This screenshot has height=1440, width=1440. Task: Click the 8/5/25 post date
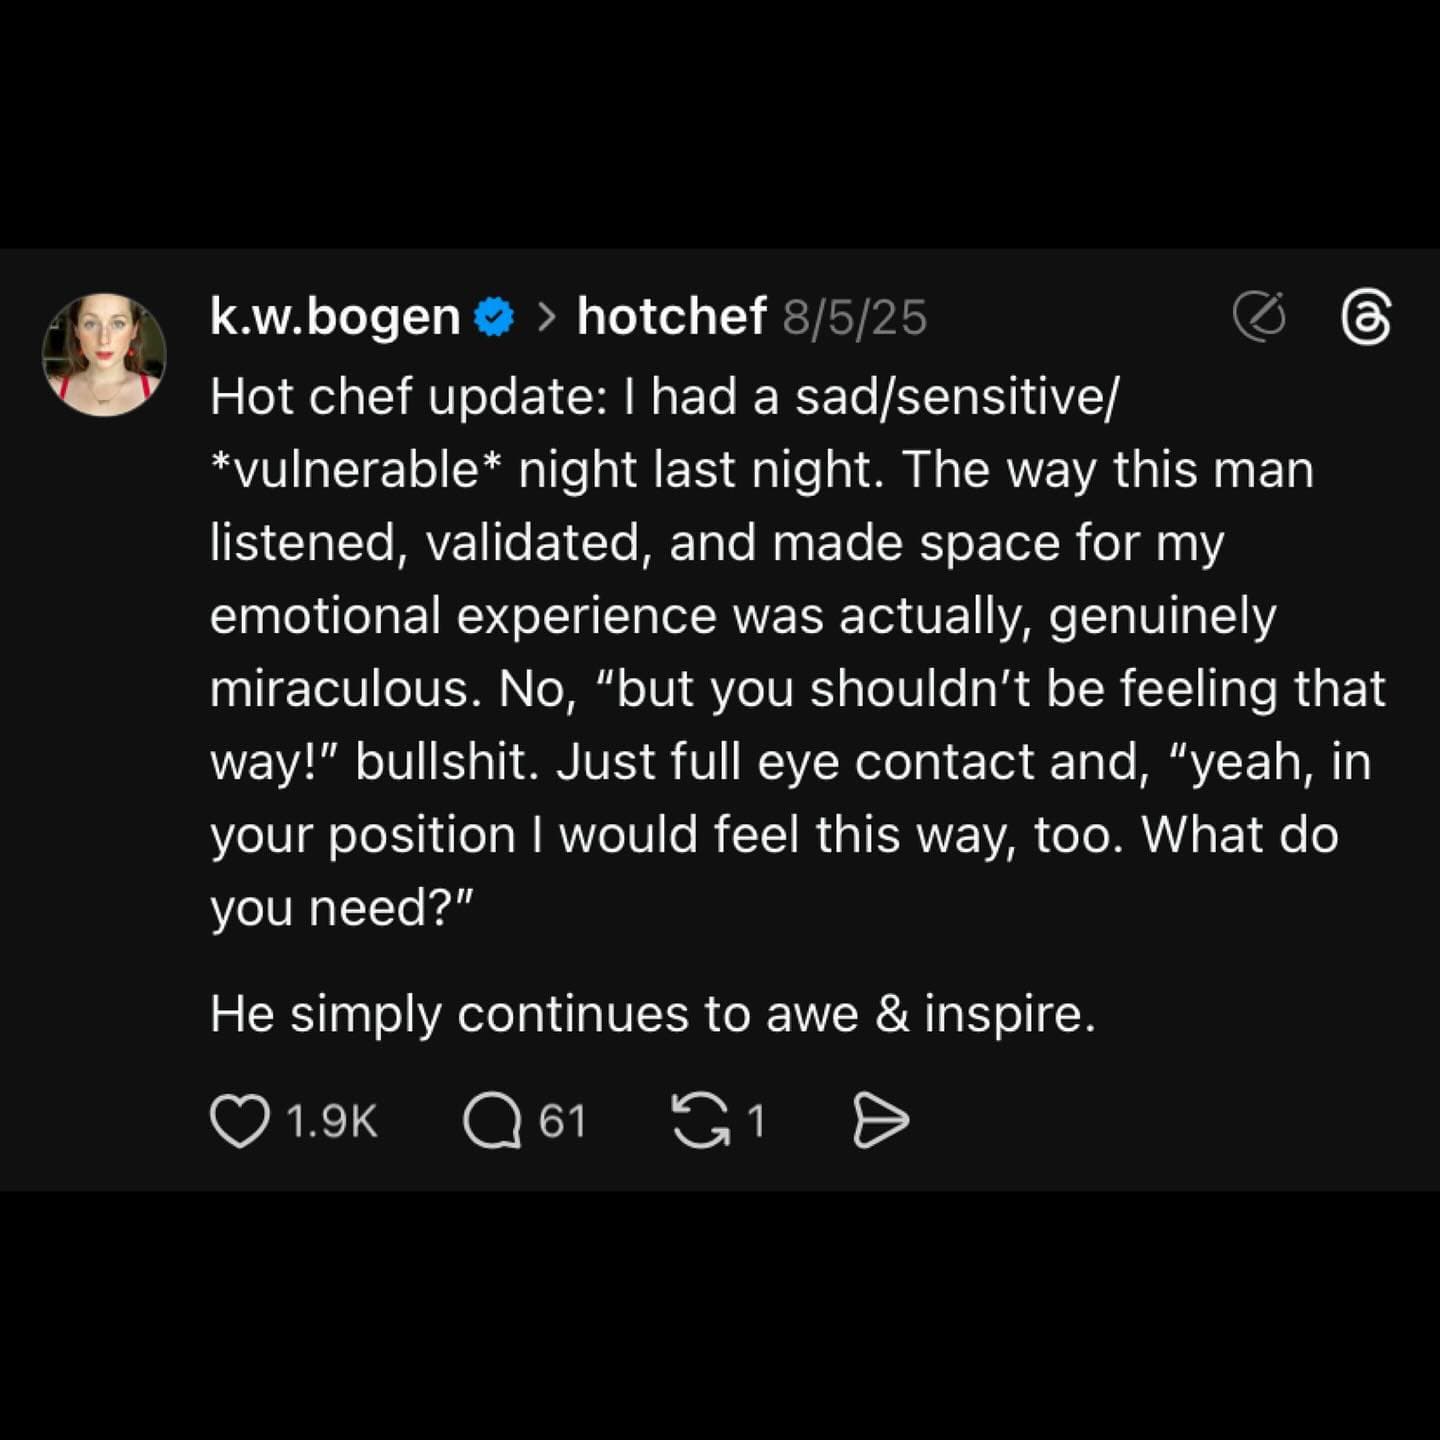(x=855, y=318)
